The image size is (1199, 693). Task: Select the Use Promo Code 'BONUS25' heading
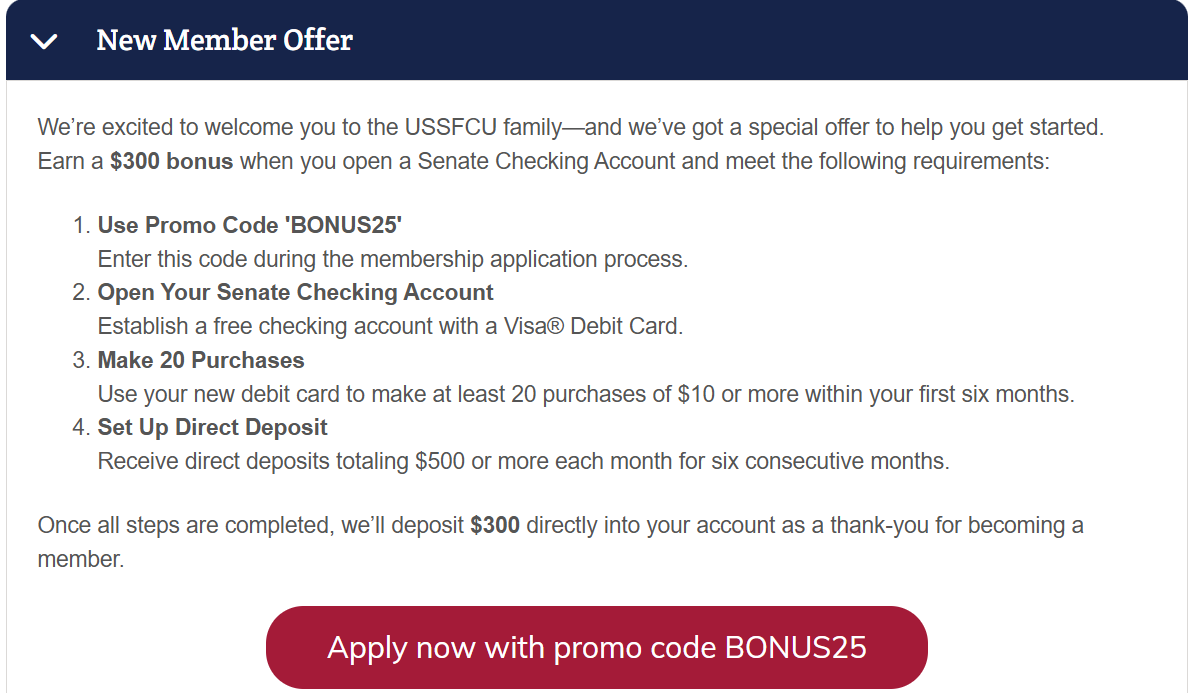pyautogui.click(x=249, y=225)
